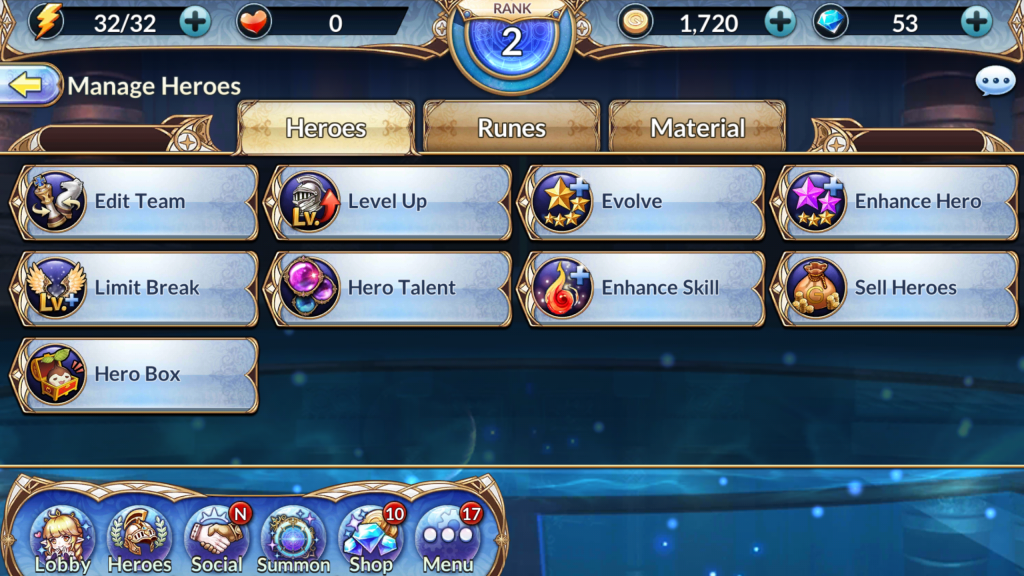Viewport: 1024px width, 576px height.
Task: Switch to the Material tab
Action: (x=697, y=127)
